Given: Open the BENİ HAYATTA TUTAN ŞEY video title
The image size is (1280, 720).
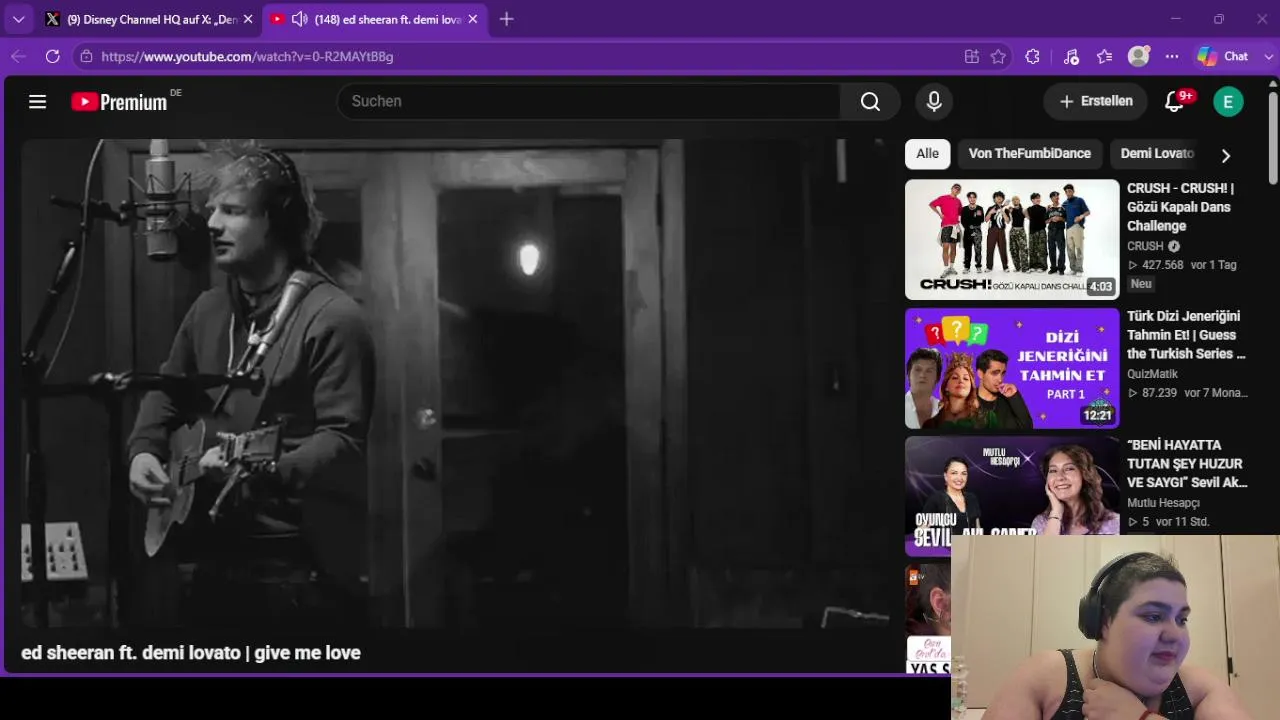Looking at the screenshot, I should (x=1187, y=464).
